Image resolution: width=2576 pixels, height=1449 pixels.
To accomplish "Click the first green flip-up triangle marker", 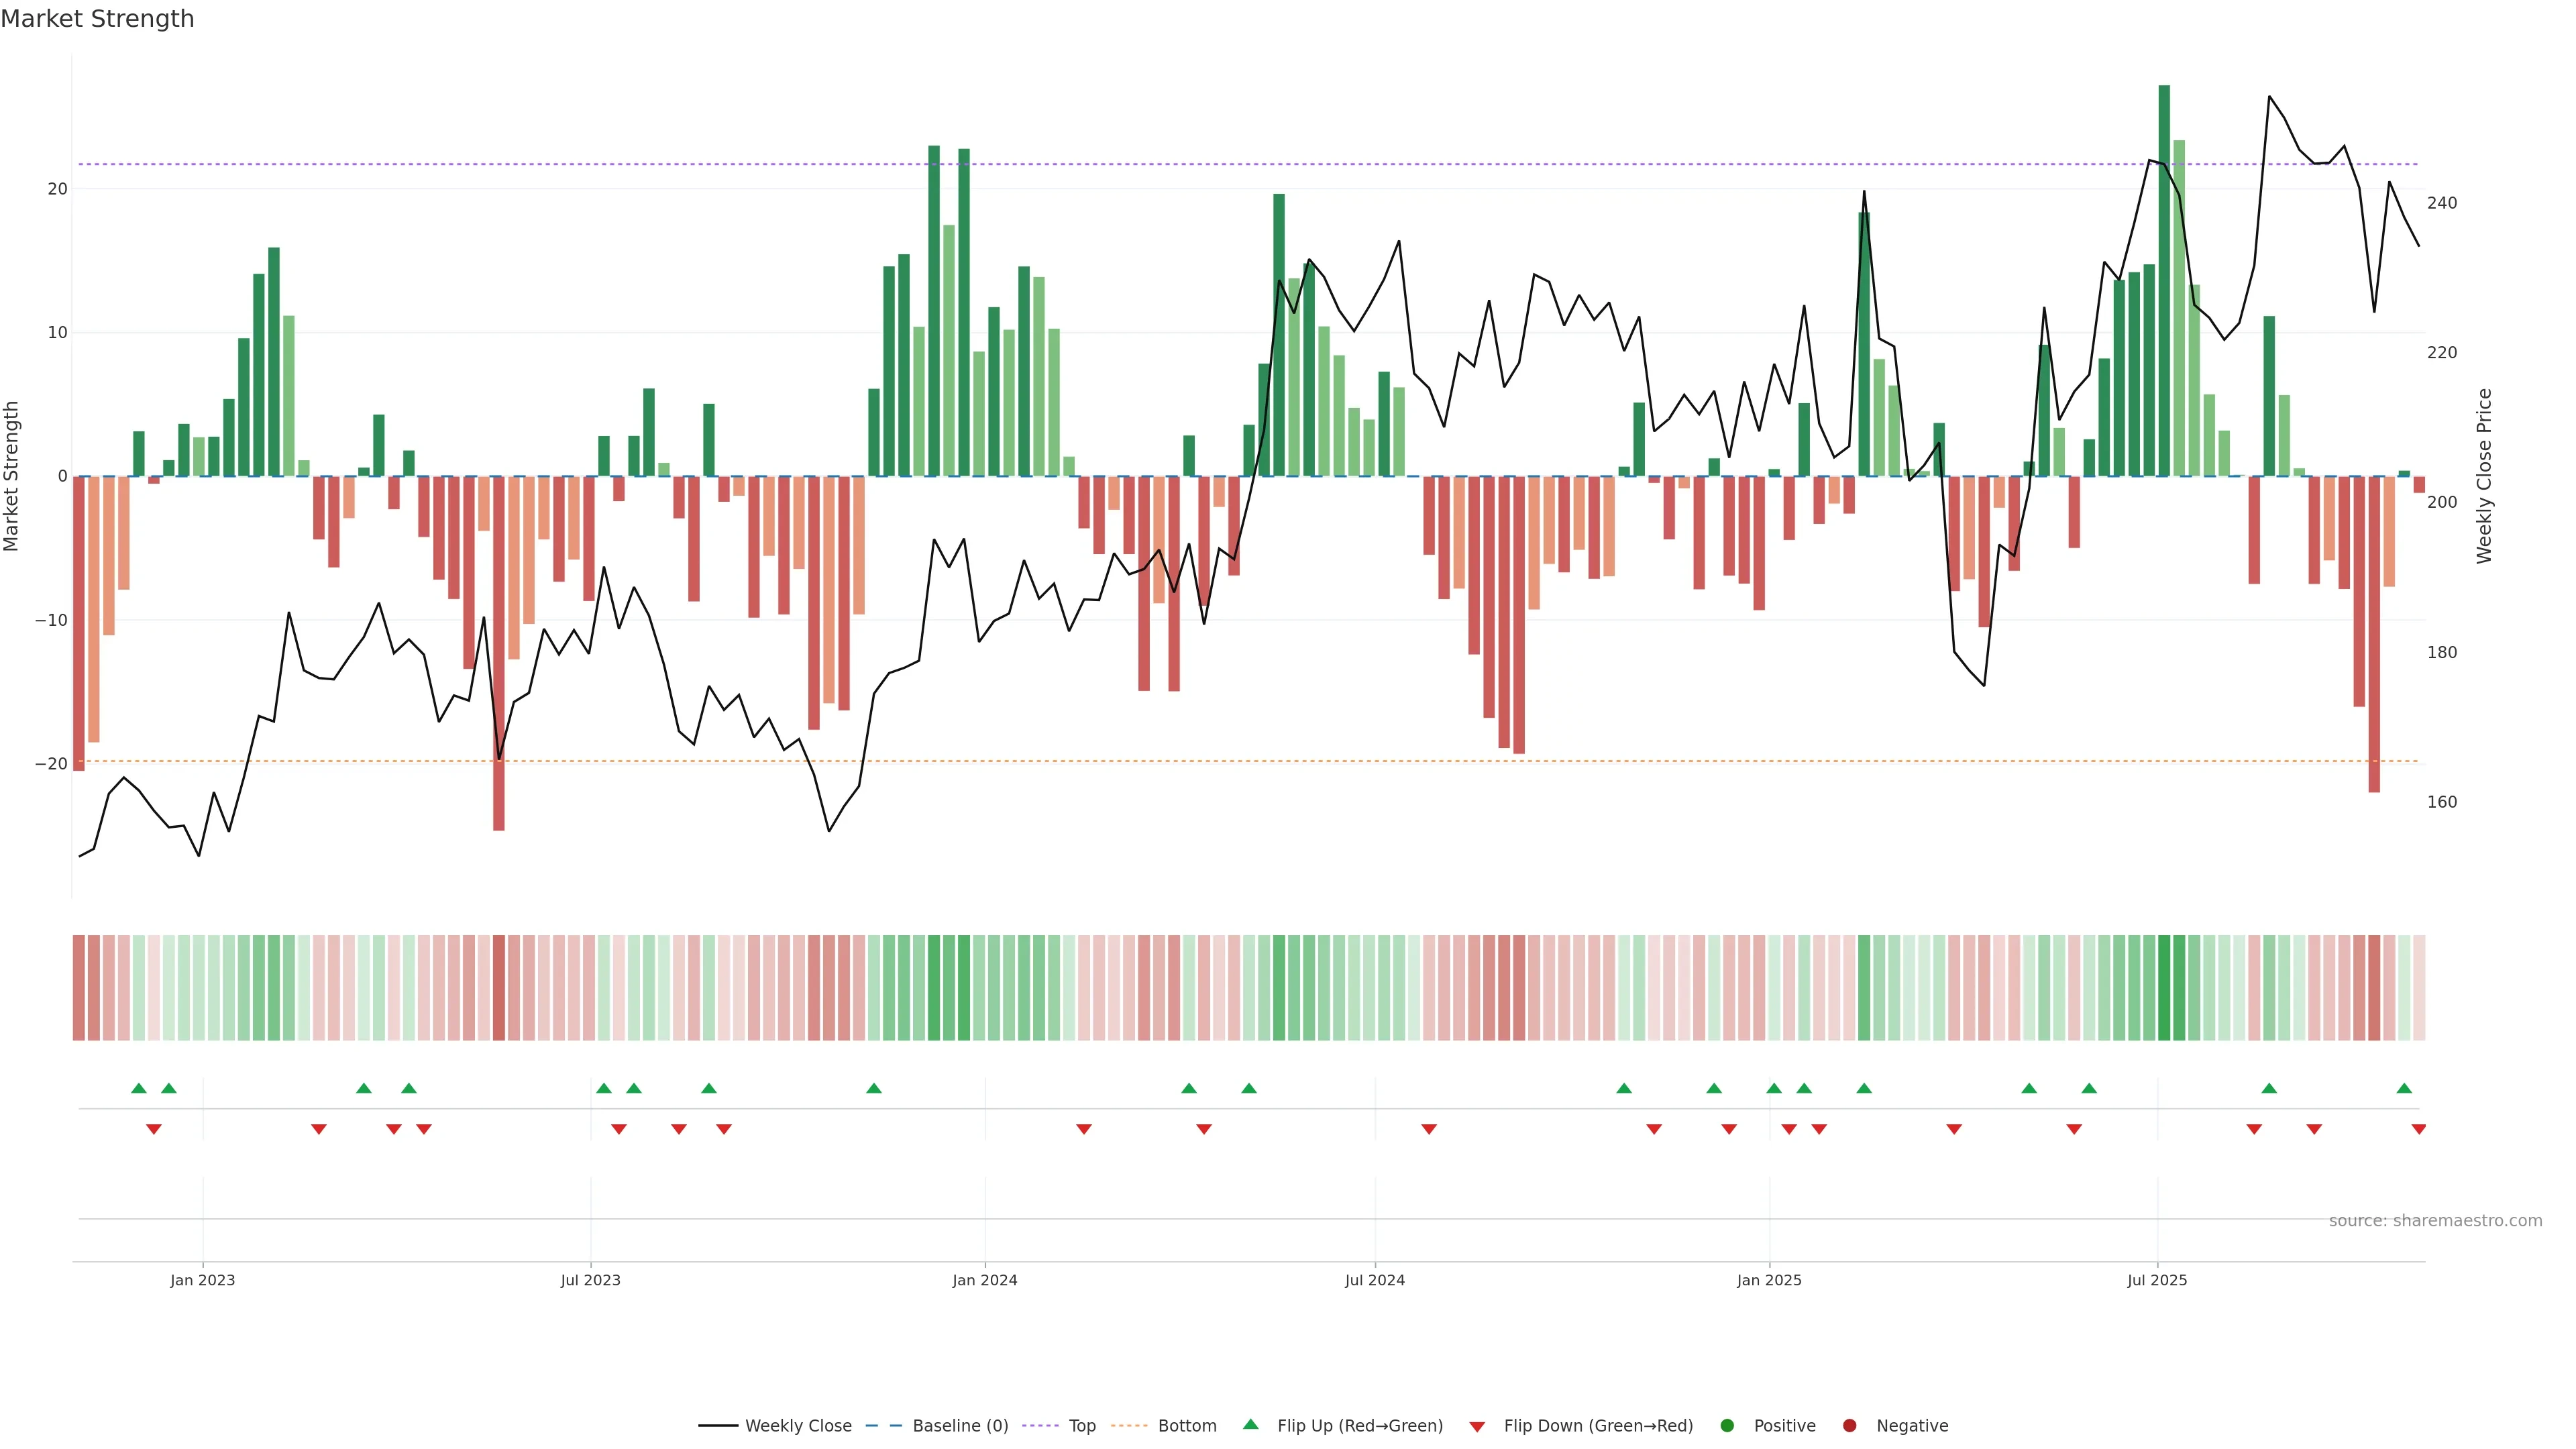I will (x=139, y=1088).
